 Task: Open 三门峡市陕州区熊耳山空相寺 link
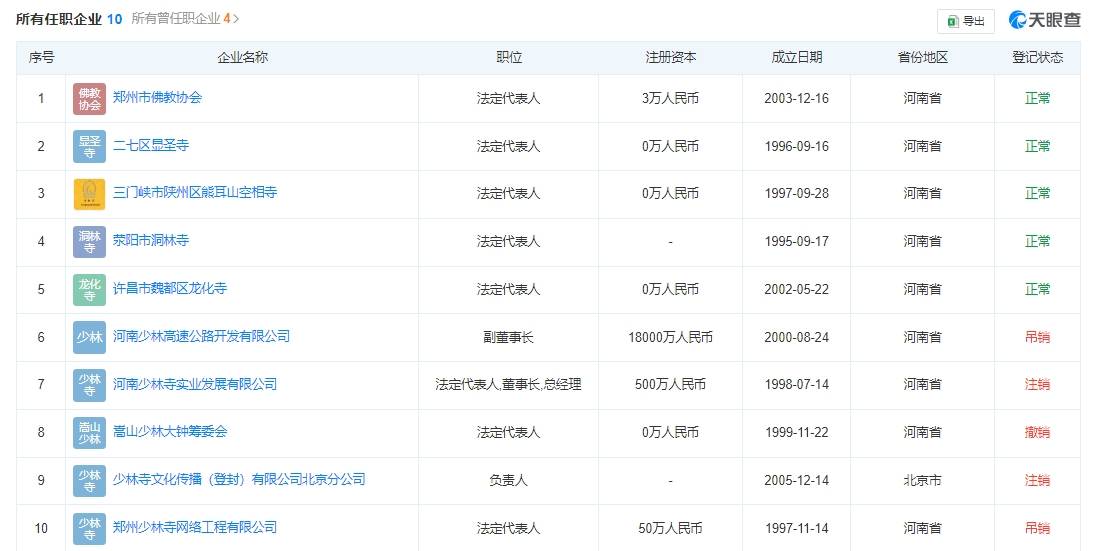point(194,193)
